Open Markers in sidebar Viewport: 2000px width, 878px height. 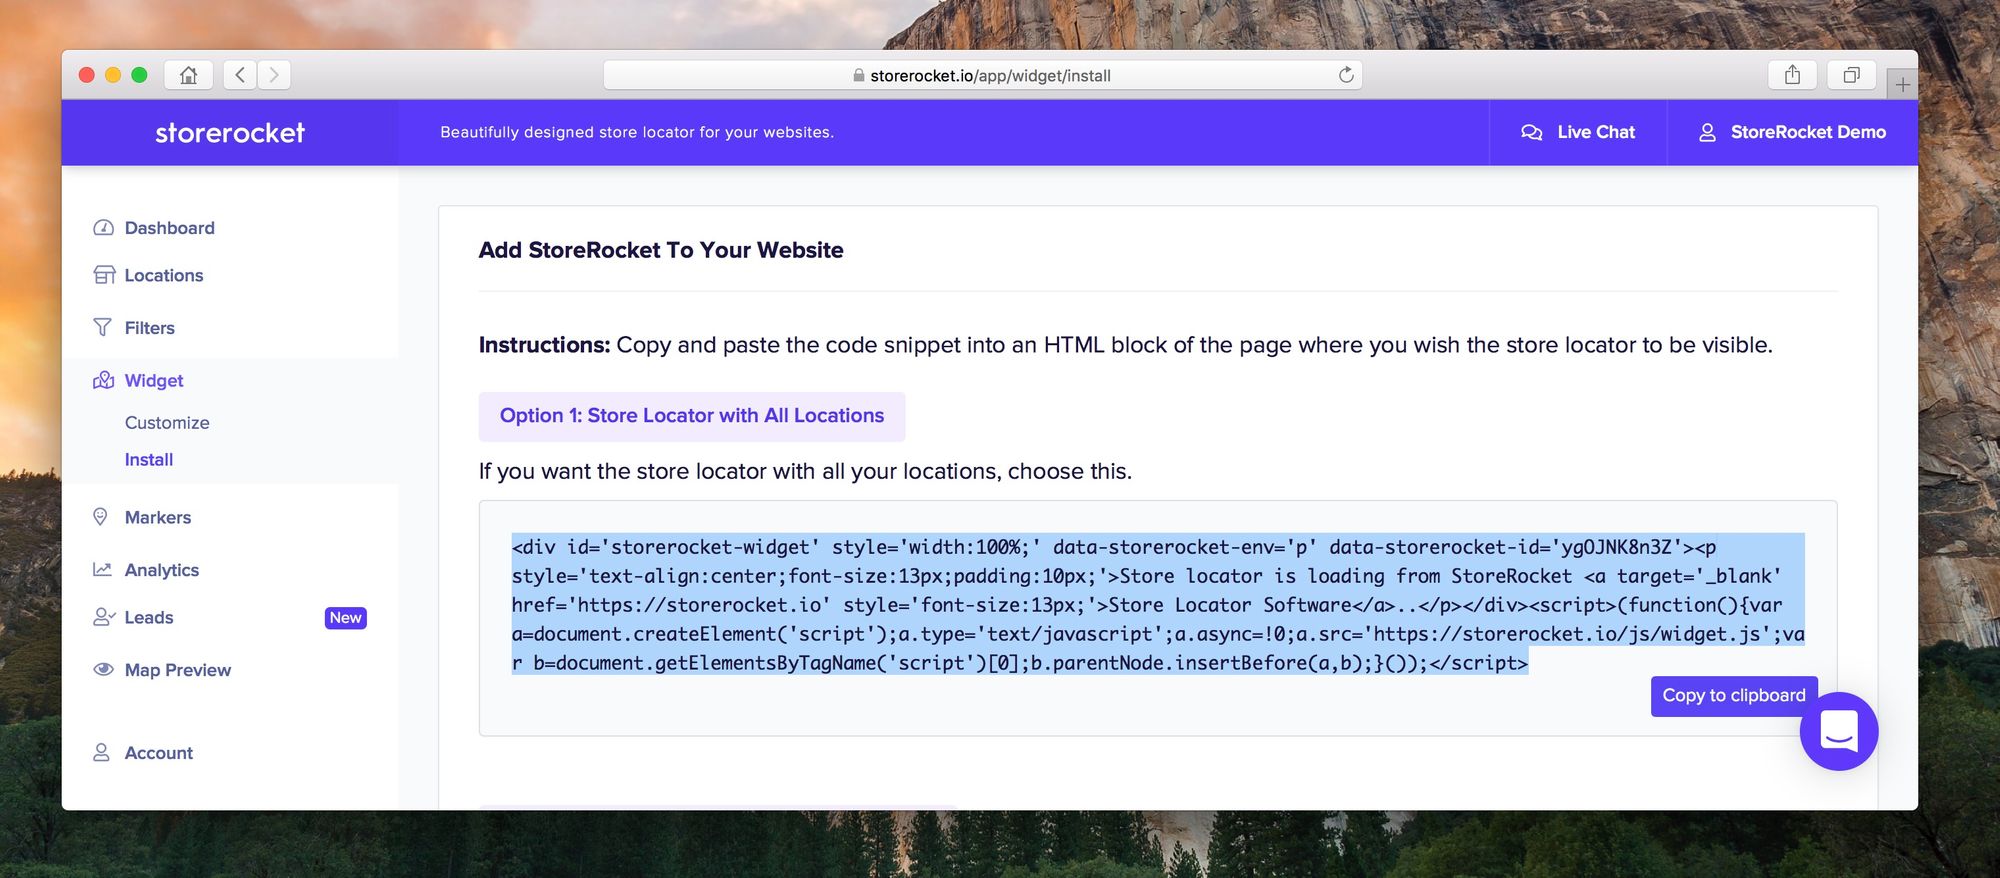[158, 517]
